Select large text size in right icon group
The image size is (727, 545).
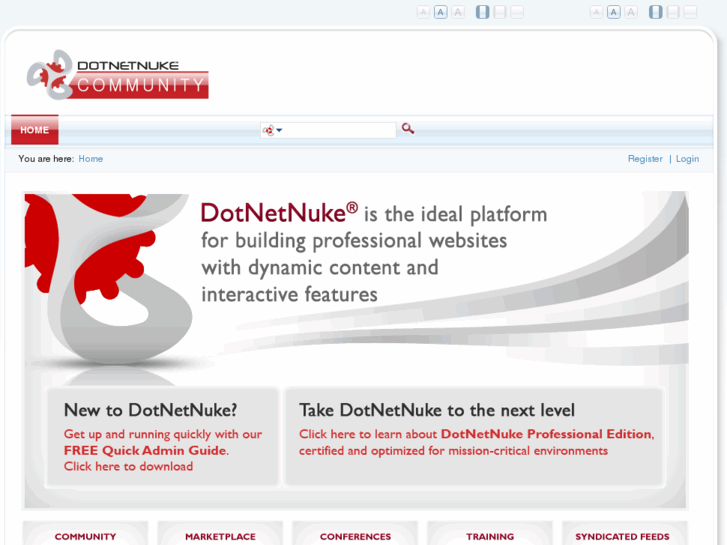[x=631, y=12]
